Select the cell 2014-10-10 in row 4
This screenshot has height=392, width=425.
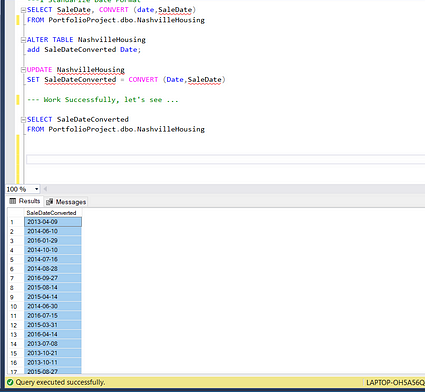53,250
